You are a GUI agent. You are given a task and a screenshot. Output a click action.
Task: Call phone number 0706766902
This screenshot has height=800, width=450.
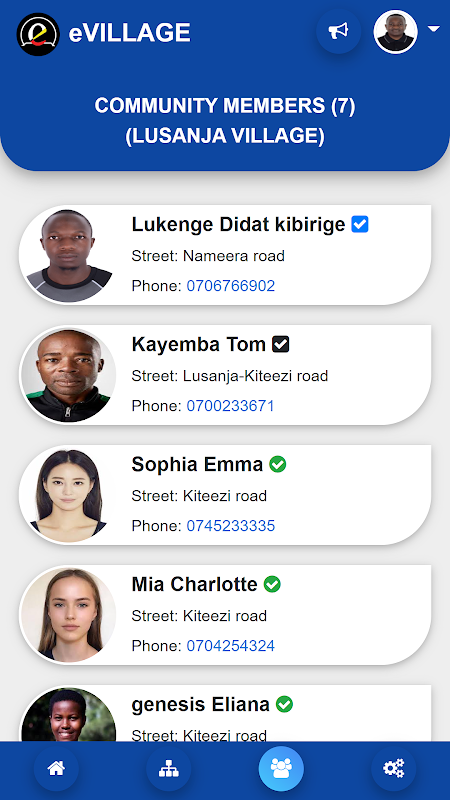pyautogui.click(x=231, y=286)
